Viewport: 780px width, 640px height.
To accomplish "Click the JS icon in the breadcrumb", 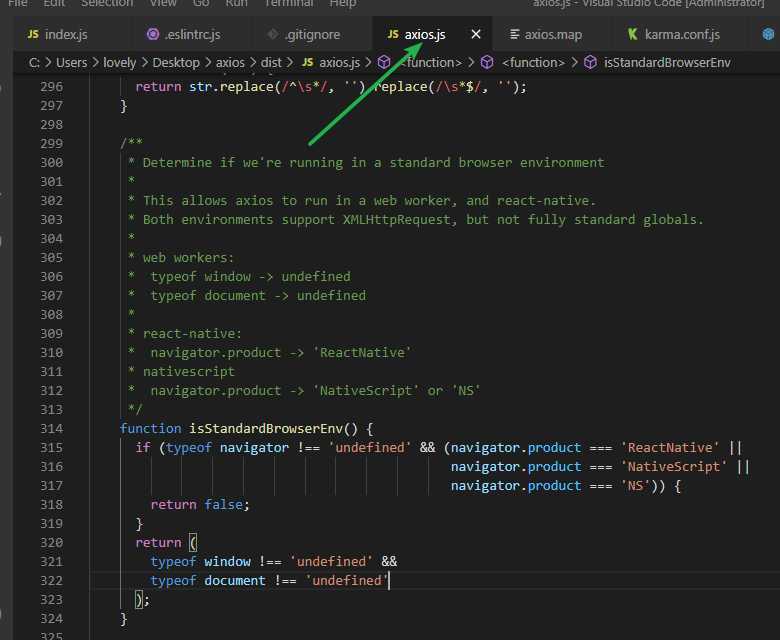I will pos(307,62).
